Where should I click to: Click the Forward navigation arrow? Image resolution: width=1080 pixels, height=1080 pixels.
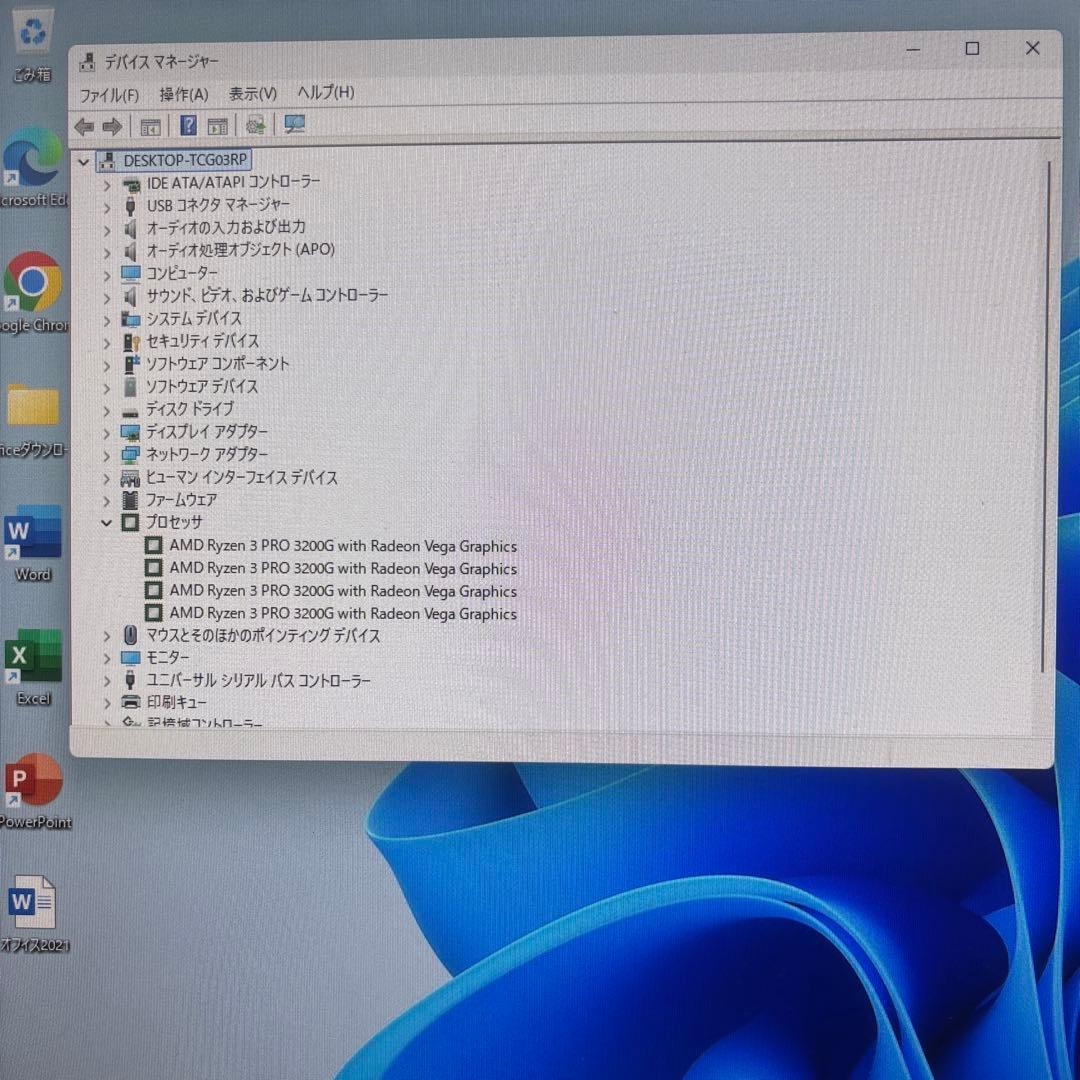pos(112,126)
